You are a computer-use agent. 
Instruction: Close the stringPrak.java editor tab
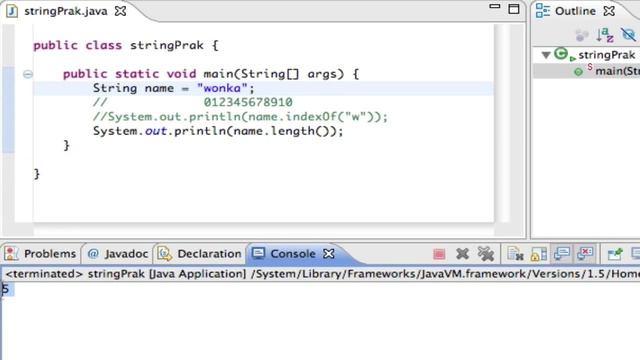pyautogui.click(x=120, y=11)
